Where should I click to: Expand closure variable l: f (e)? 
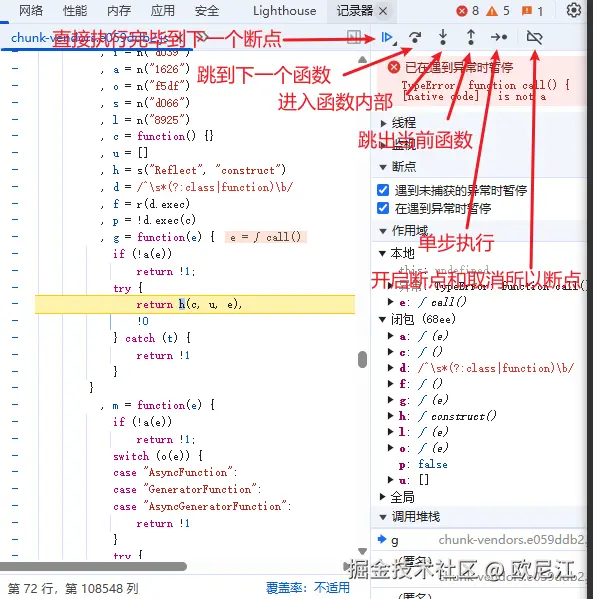point(390,432)
